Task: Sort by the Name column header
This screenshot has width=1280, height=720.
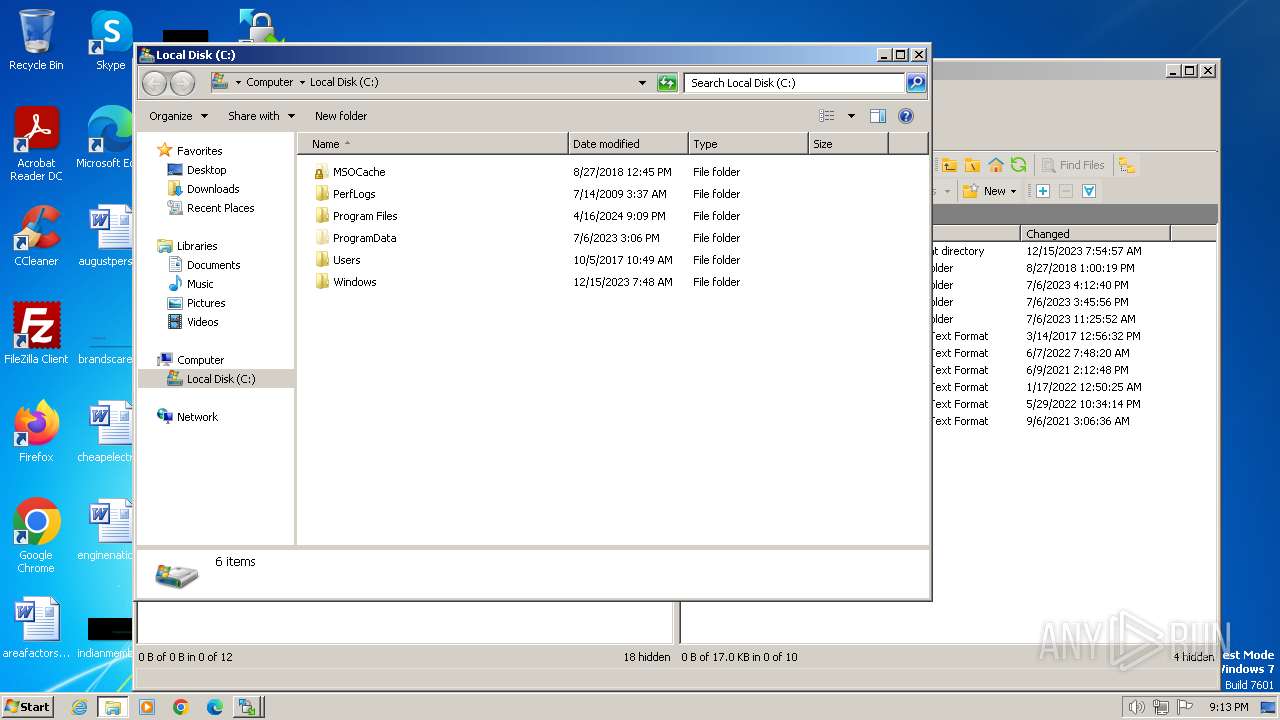Action: pyautogui.click(x=433, y=144)
